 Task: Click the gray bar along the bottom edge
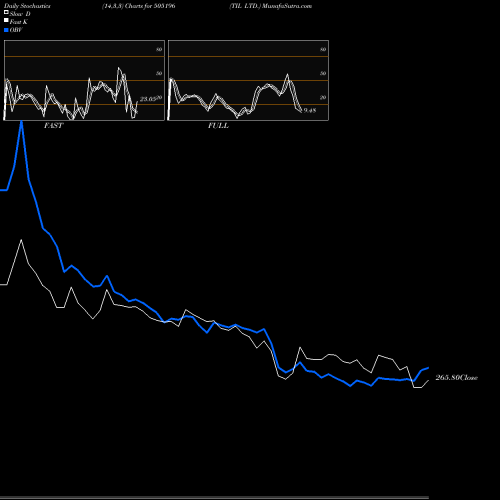pyautogui.click(x=214, y=498)
